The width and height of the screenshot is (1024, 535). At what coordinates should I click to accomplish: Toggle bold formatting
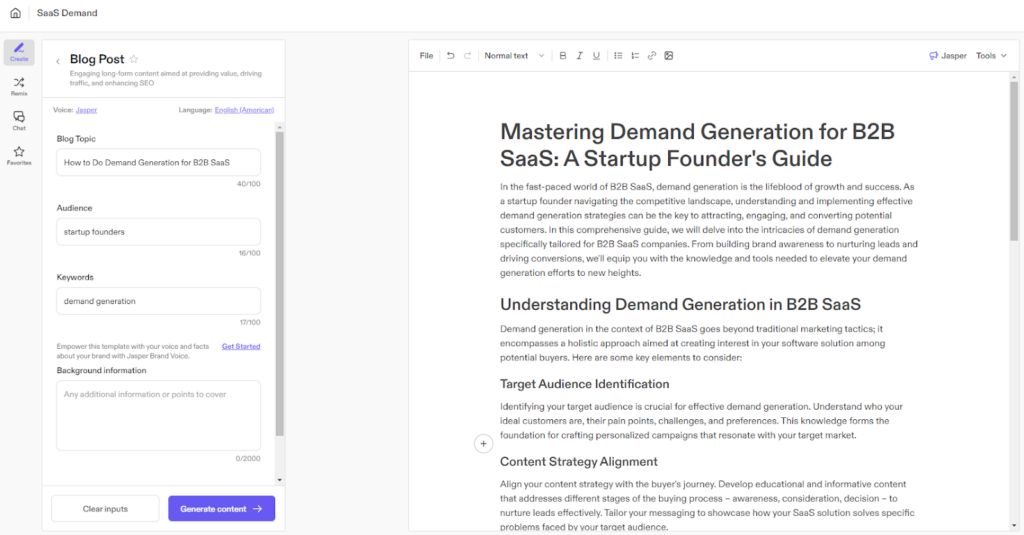(x=563, y=56)
